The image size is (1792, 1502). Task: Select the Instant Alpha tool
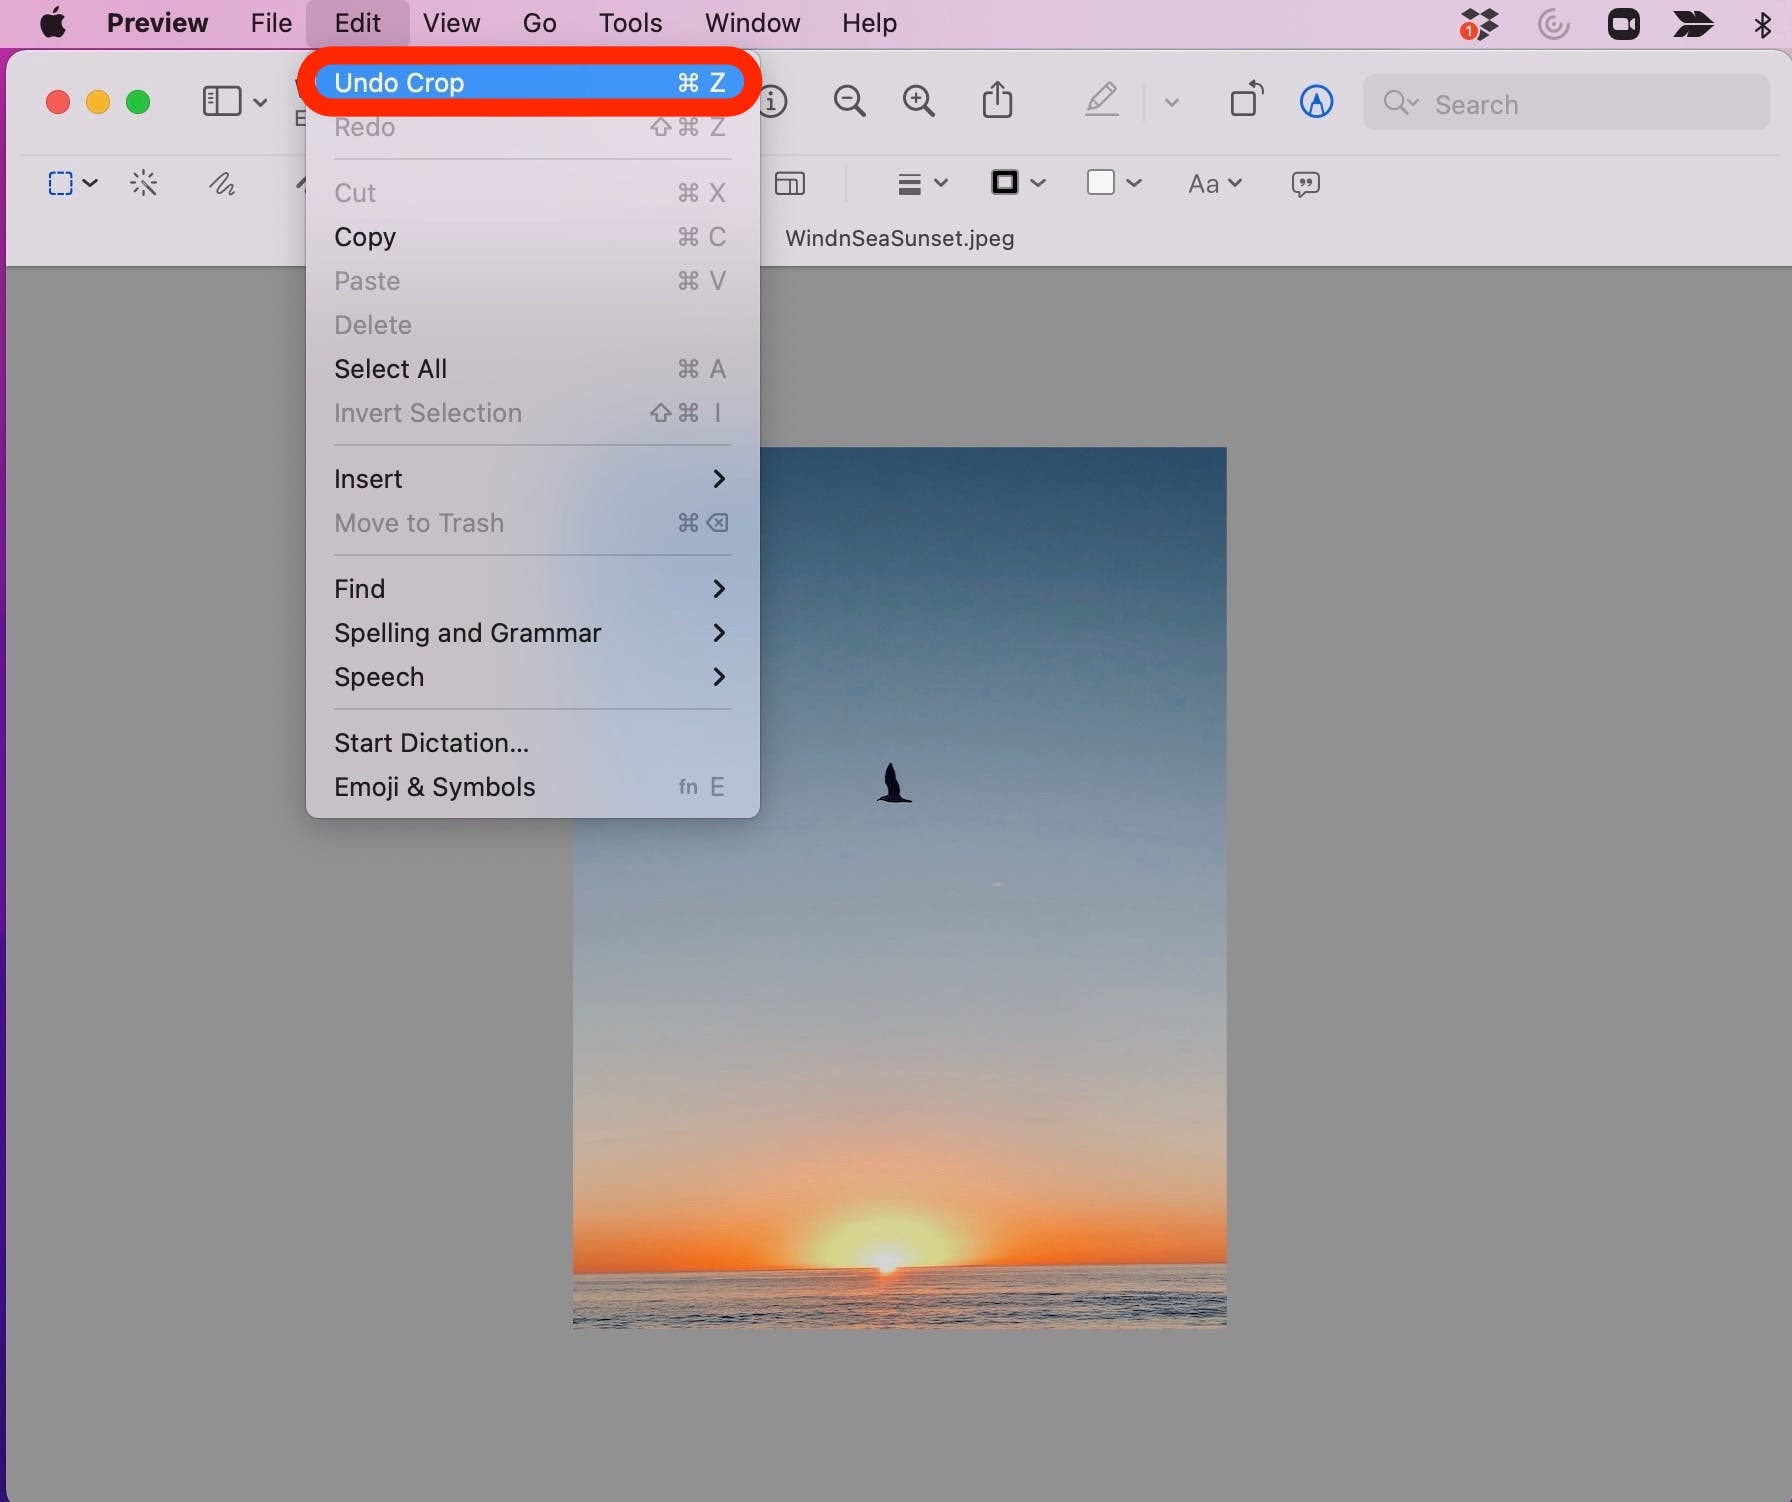[x=145, y=183]
